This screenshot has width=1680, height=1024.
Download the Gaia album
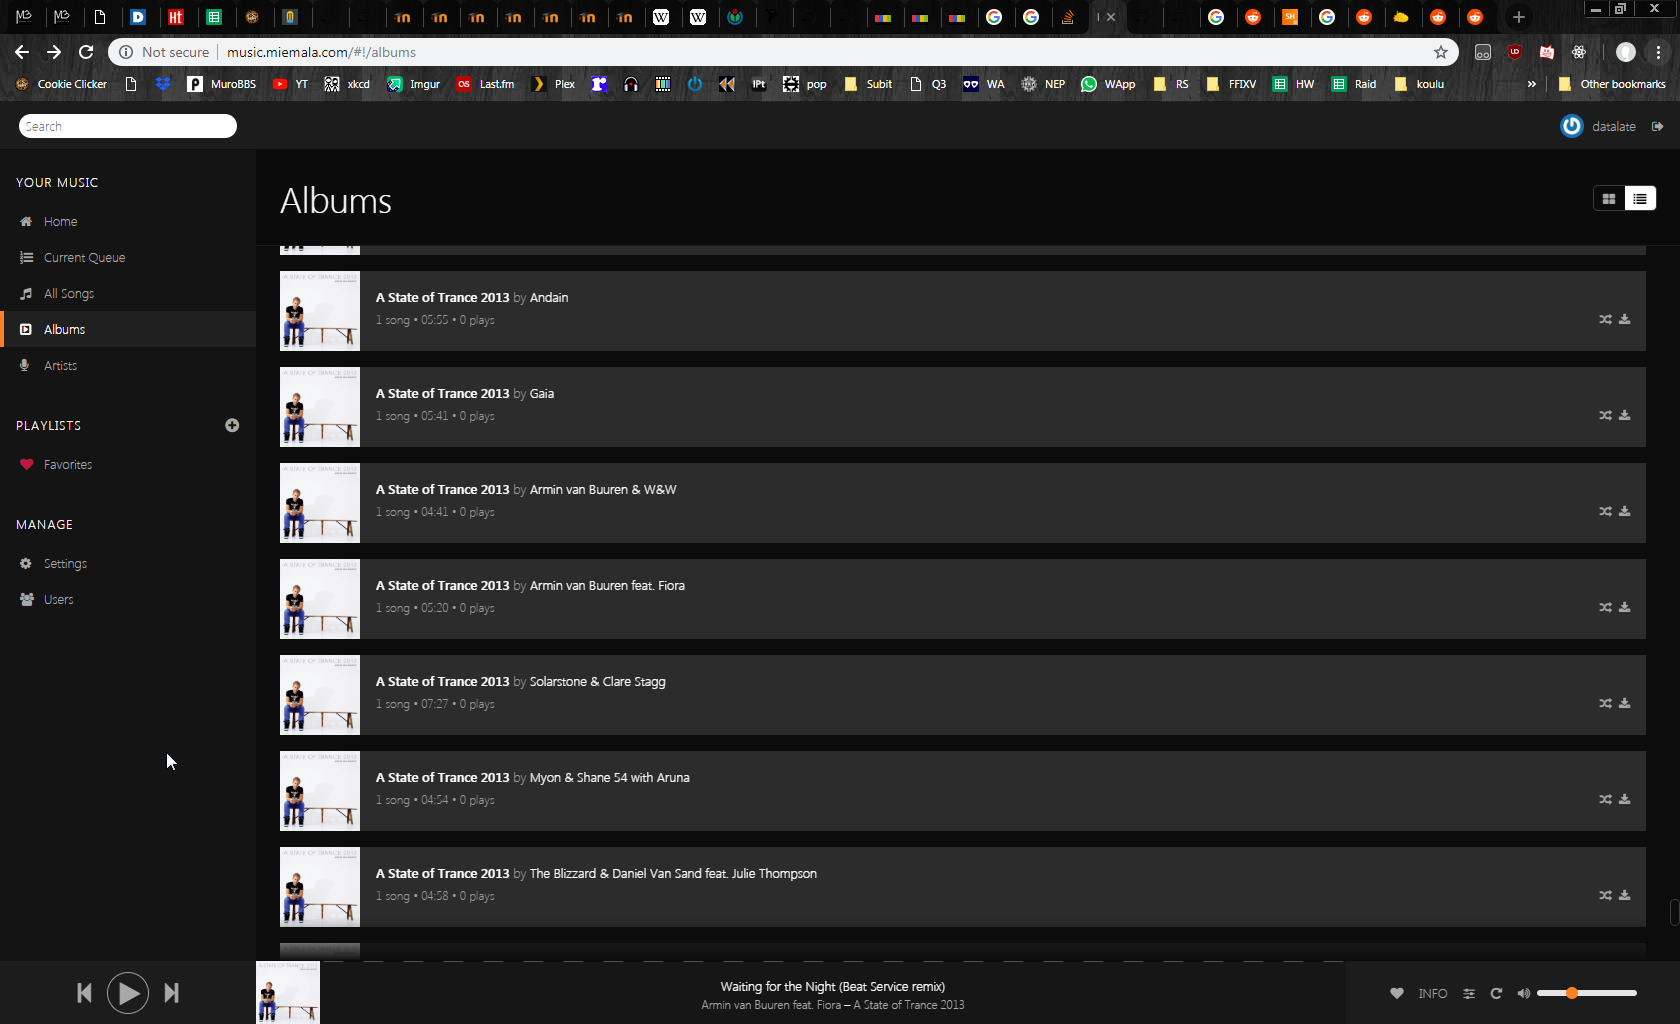(1625, 415)
